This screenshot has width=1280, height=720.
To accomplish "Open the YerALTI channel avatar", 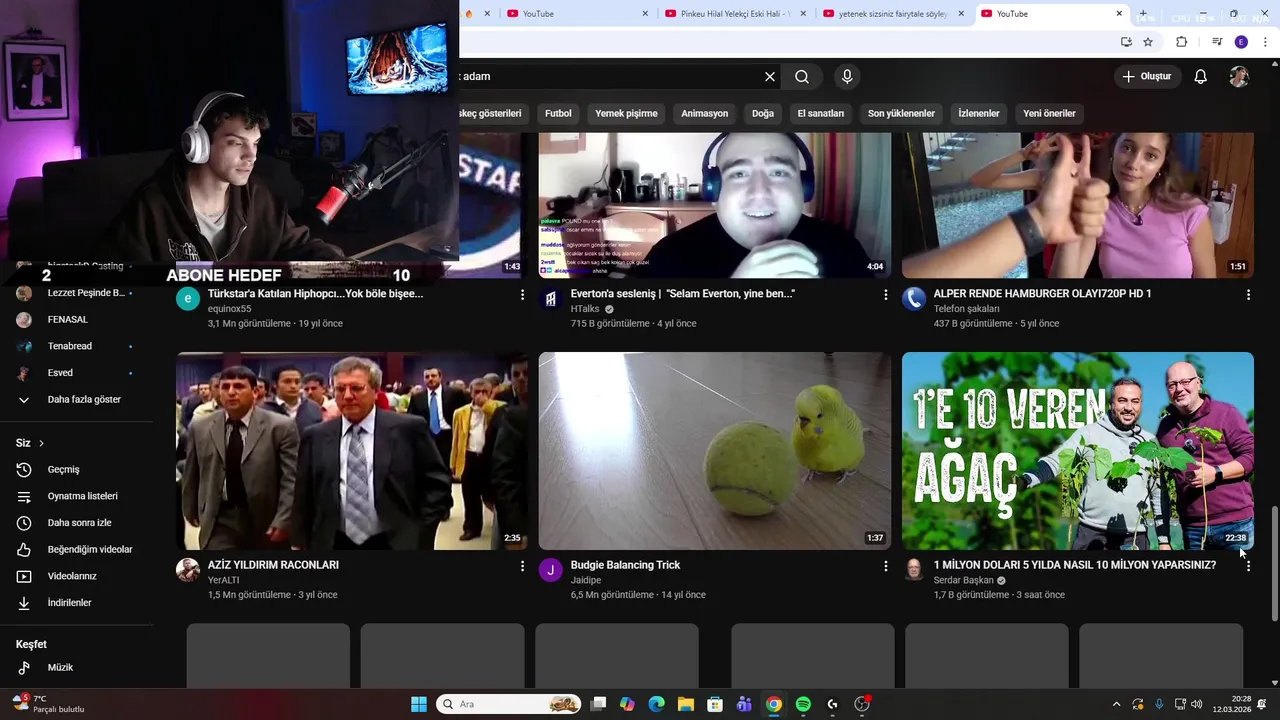I will [x=188, y=570].
